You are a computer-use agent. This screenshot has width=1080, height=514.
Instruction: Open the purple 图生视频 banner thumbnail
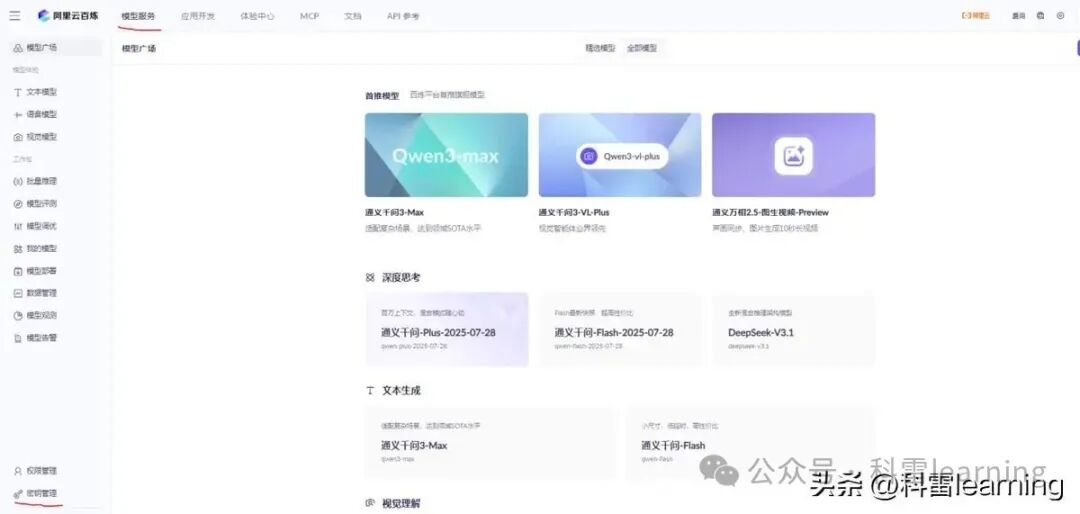tap(793, 155)
